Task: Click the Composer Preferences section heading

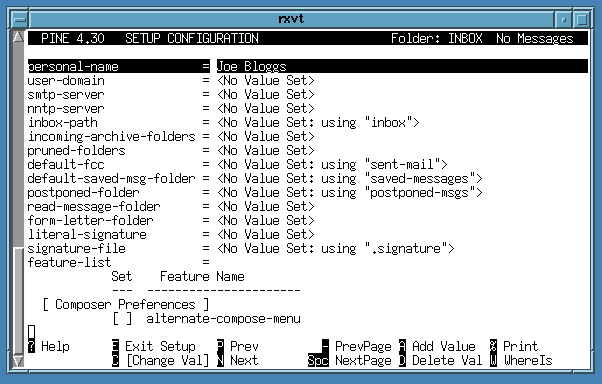Action: [126, 305]
